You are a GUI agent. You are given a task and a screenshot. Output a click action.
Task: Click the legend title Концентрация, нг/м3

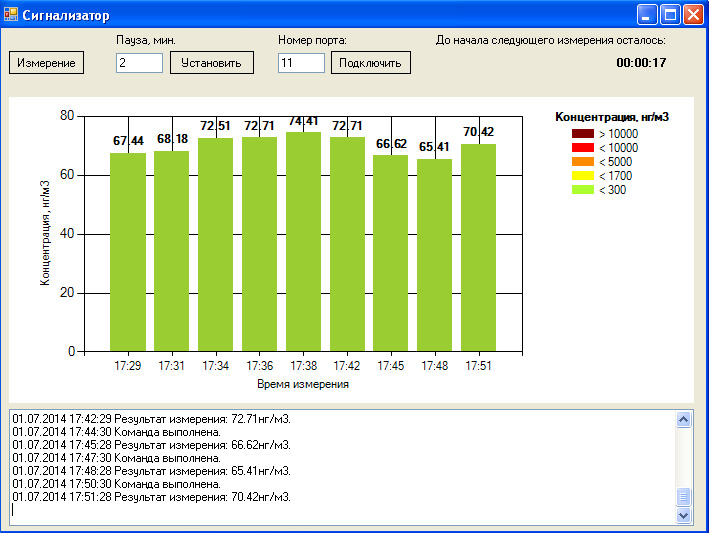[x=612, y=117]
